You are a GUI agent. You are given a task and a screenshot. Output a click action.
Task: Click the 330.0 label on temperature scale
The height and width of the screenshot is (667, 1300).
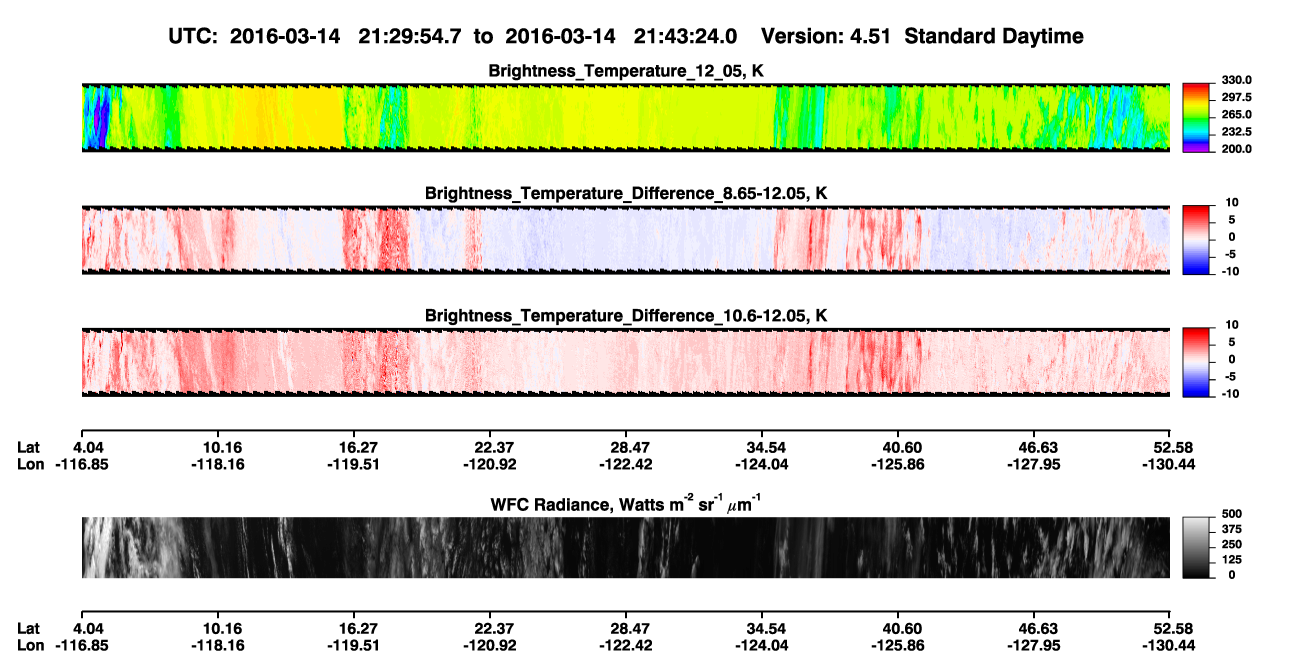(1236, 80)
